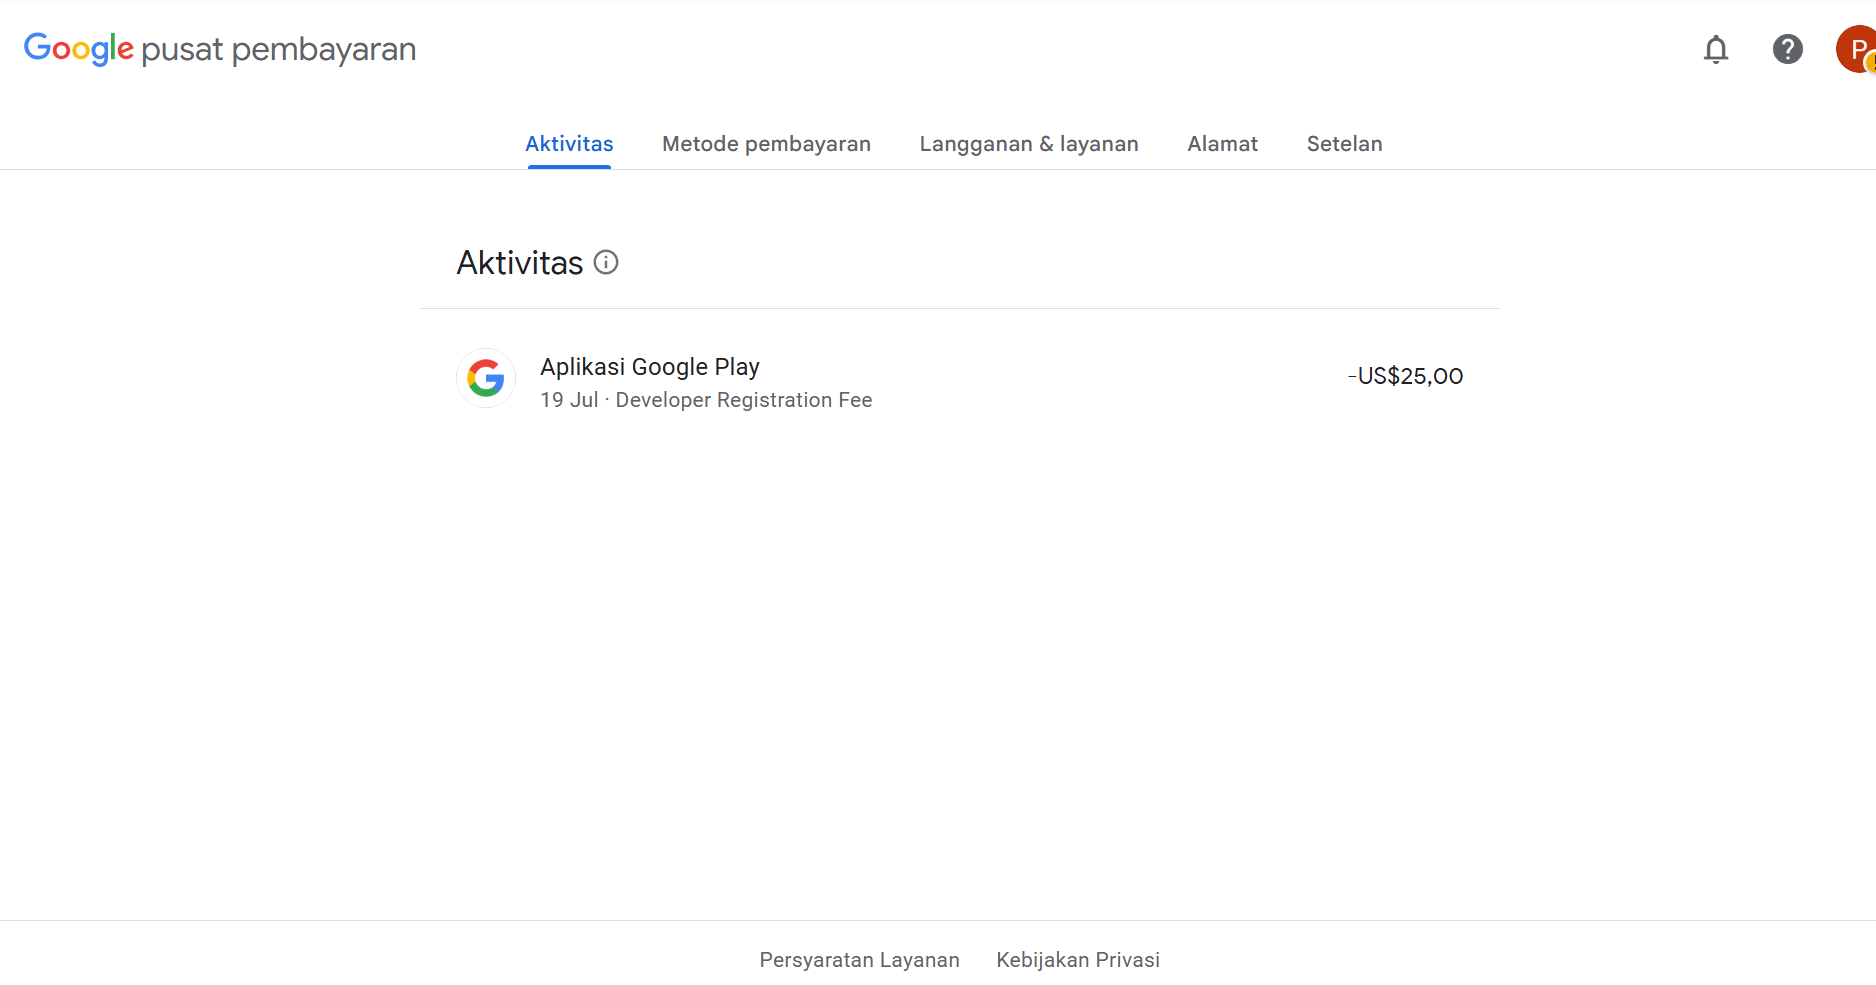Click the -US$25,00 amount
Screen dimensions: 1876x985
[1405, 376]
